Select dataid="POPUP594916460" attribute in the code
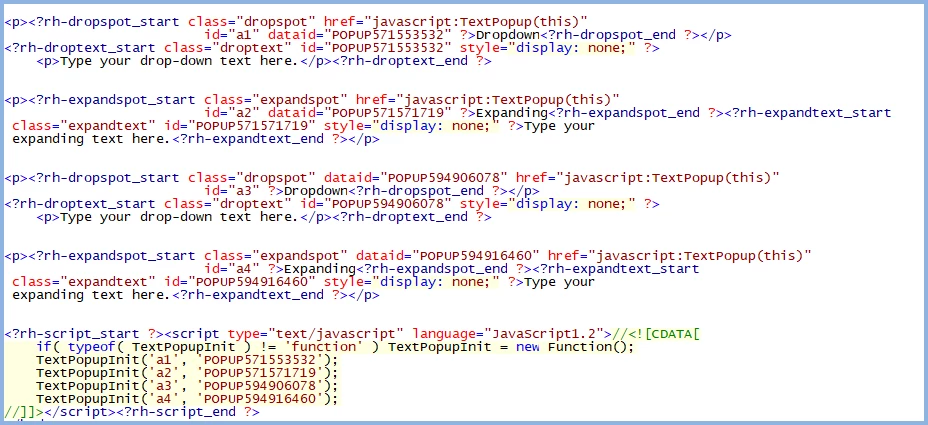 448,256
